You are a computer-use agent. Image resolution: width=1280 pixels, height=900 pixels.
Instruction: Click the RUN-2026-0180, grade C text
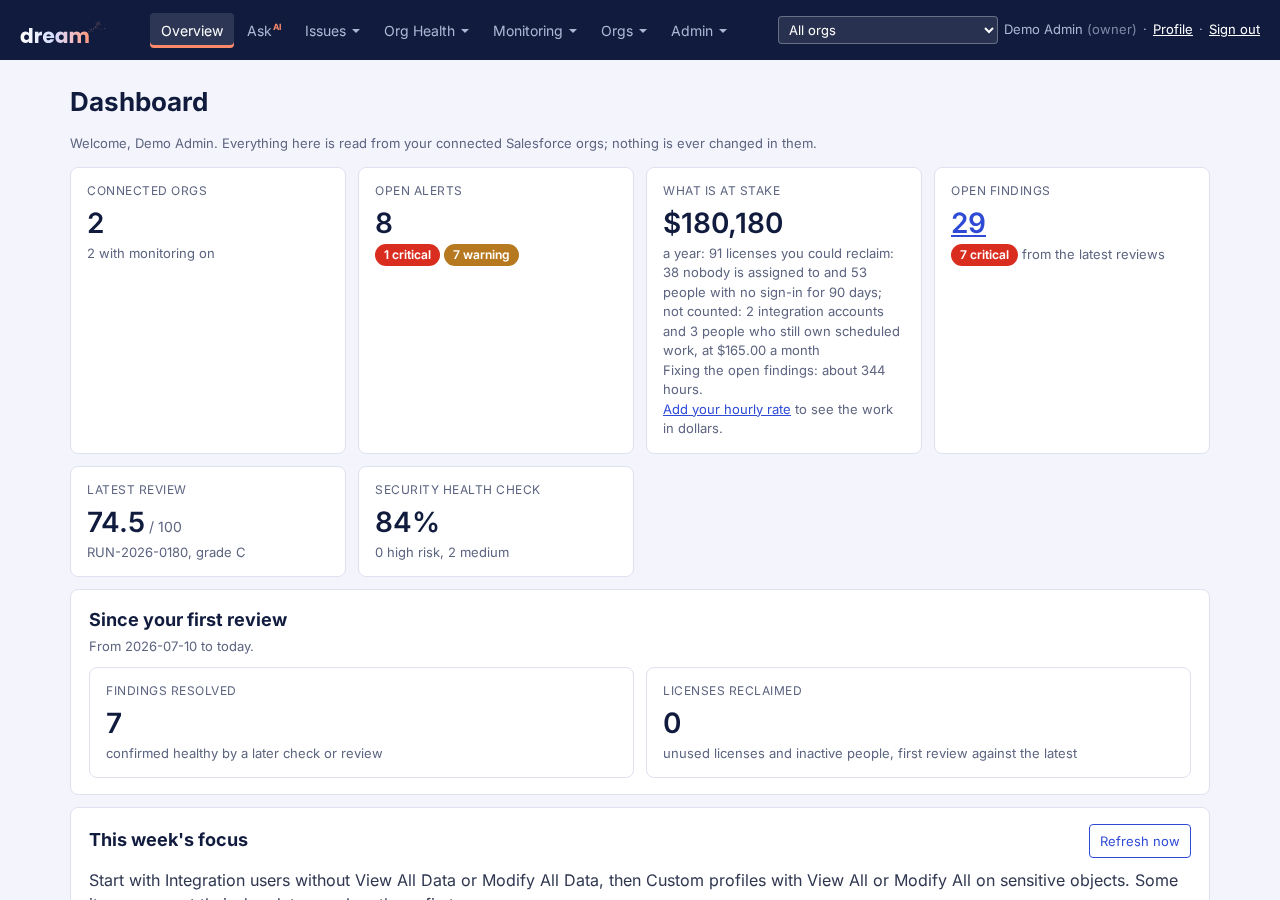(166, 552)
